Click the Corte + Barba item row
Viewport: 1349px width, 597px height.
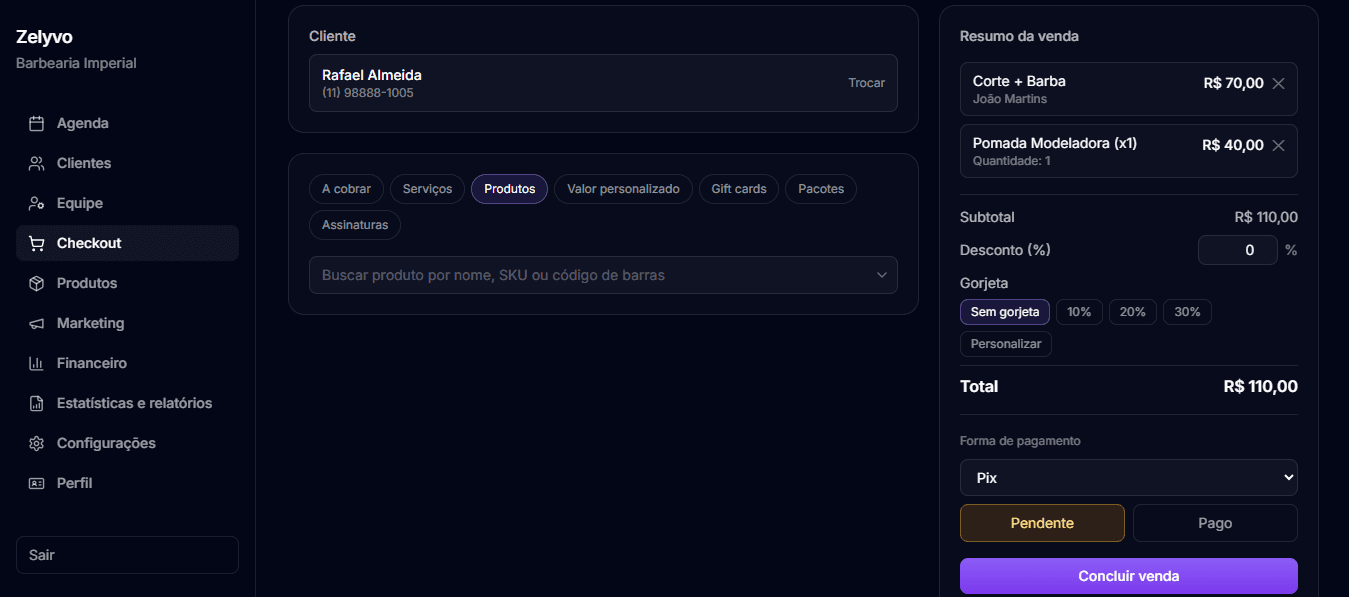1129,89
